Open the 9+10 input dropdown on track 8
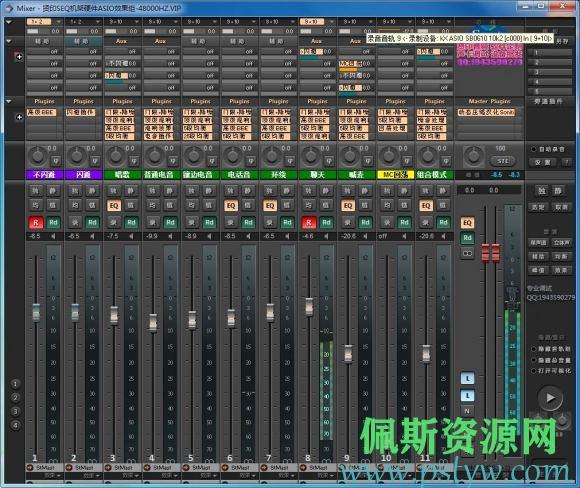Screen dimensions: 580x488 coord(317,22)
